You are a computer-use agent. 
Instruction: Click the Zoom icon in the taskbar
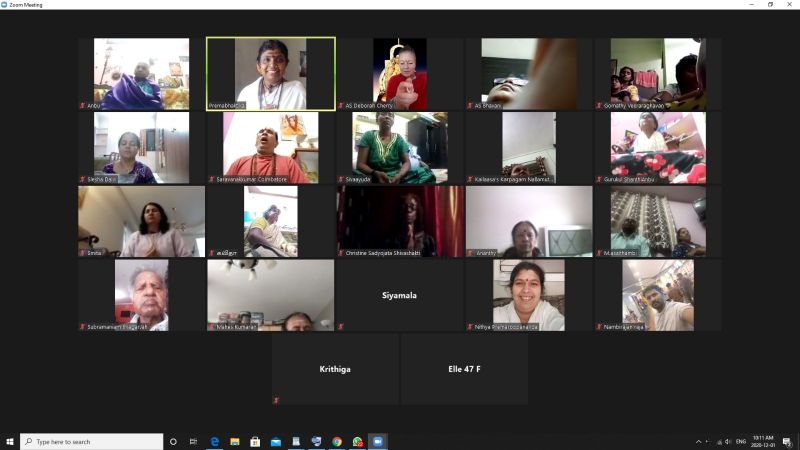[378, 441]
